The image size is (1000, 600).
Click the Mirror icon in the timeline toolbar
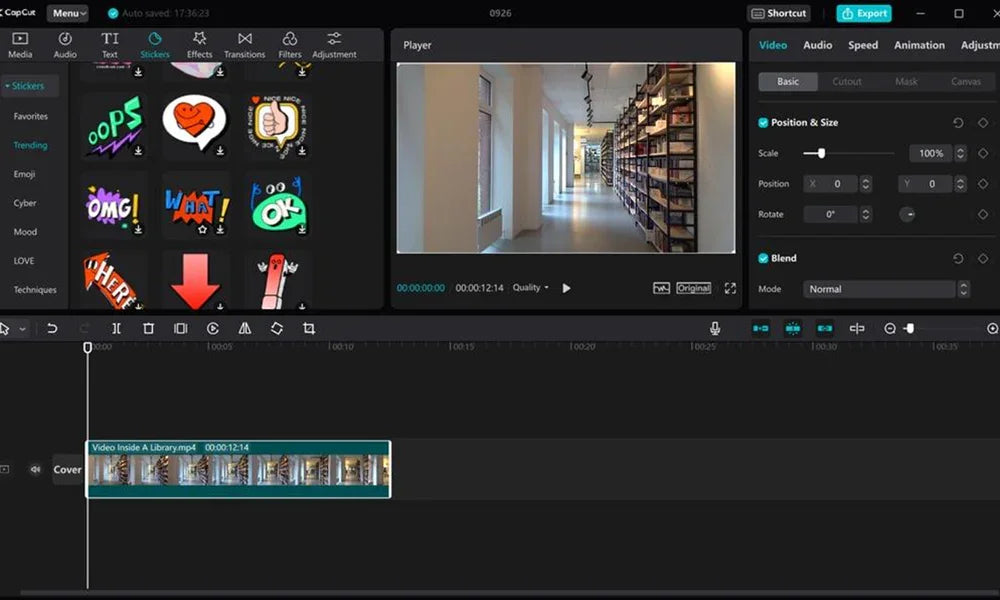(243, 328)
